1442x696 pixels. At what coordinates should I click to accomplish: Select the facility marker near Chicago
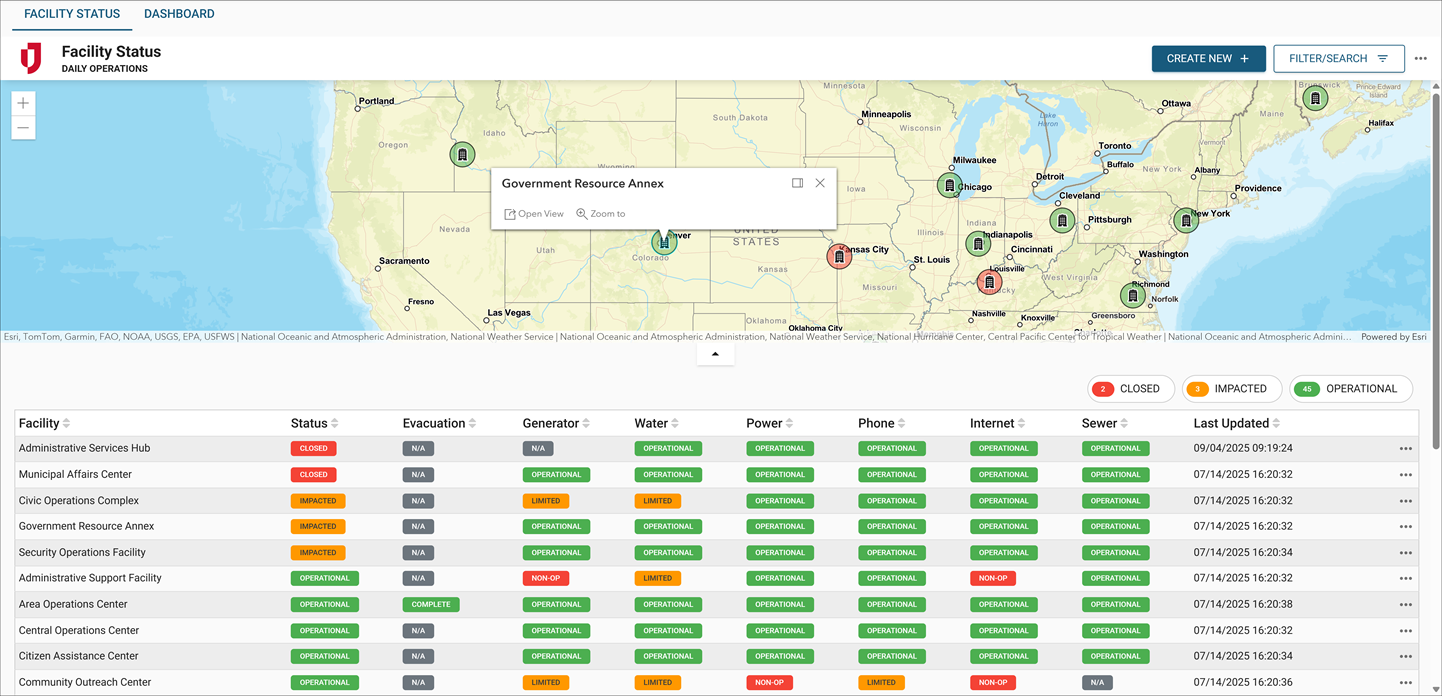[x=948, y=185]
